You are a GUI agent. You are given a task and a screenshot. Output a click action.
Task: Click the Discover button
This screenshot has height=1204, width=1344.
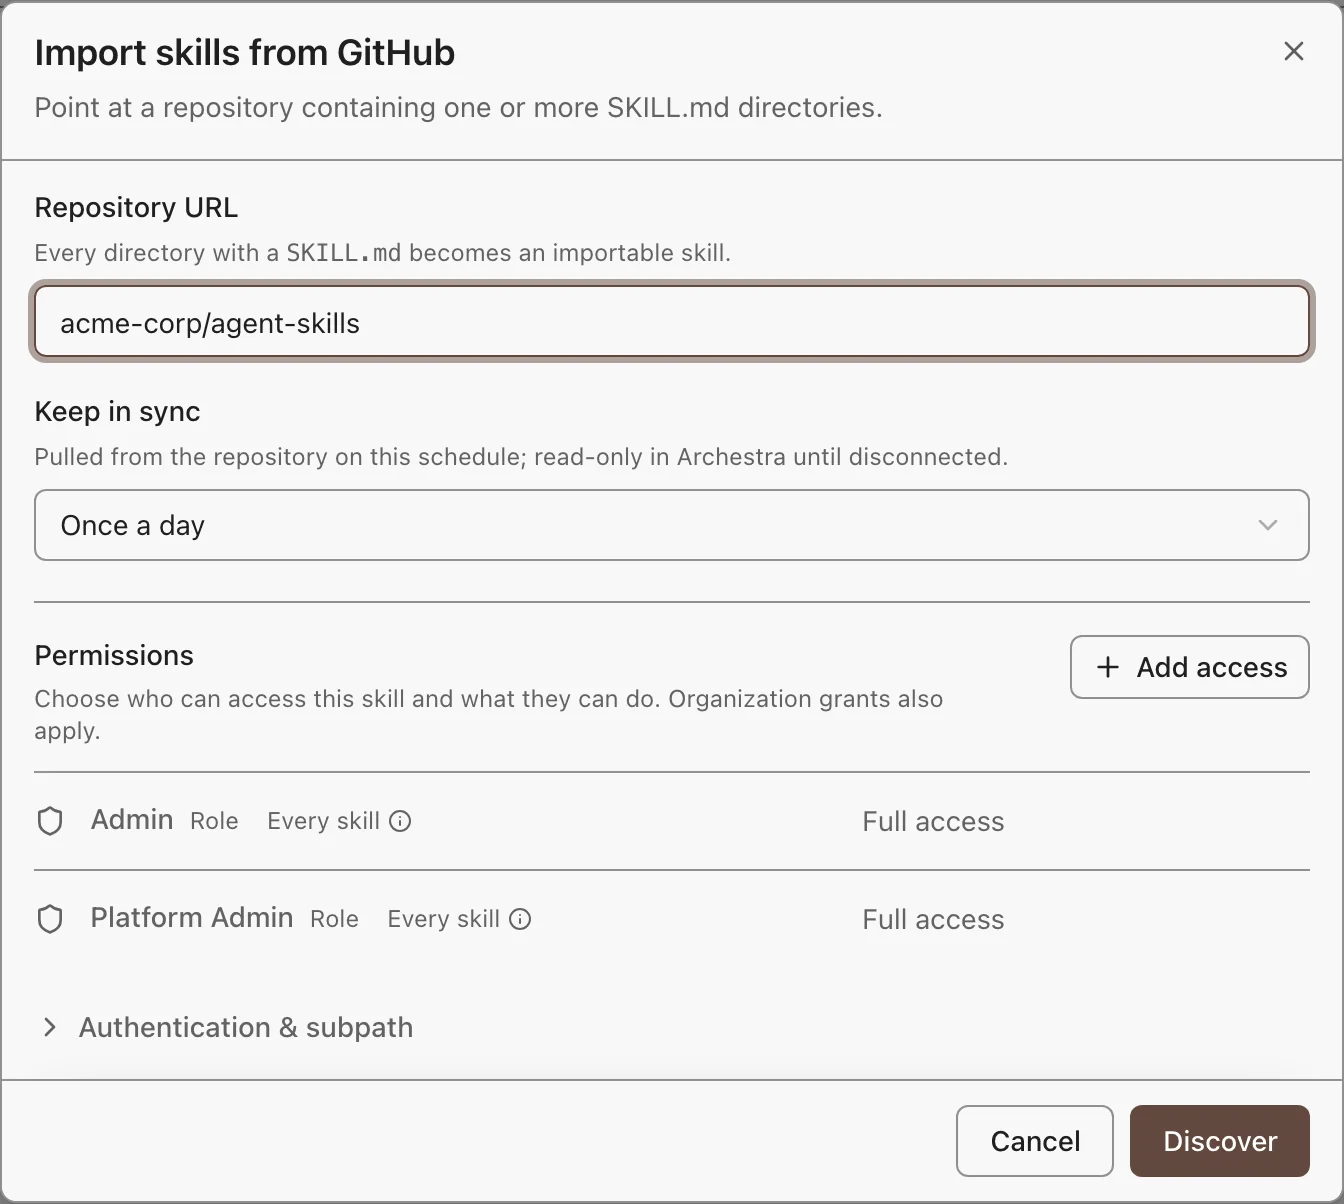1220,1141
